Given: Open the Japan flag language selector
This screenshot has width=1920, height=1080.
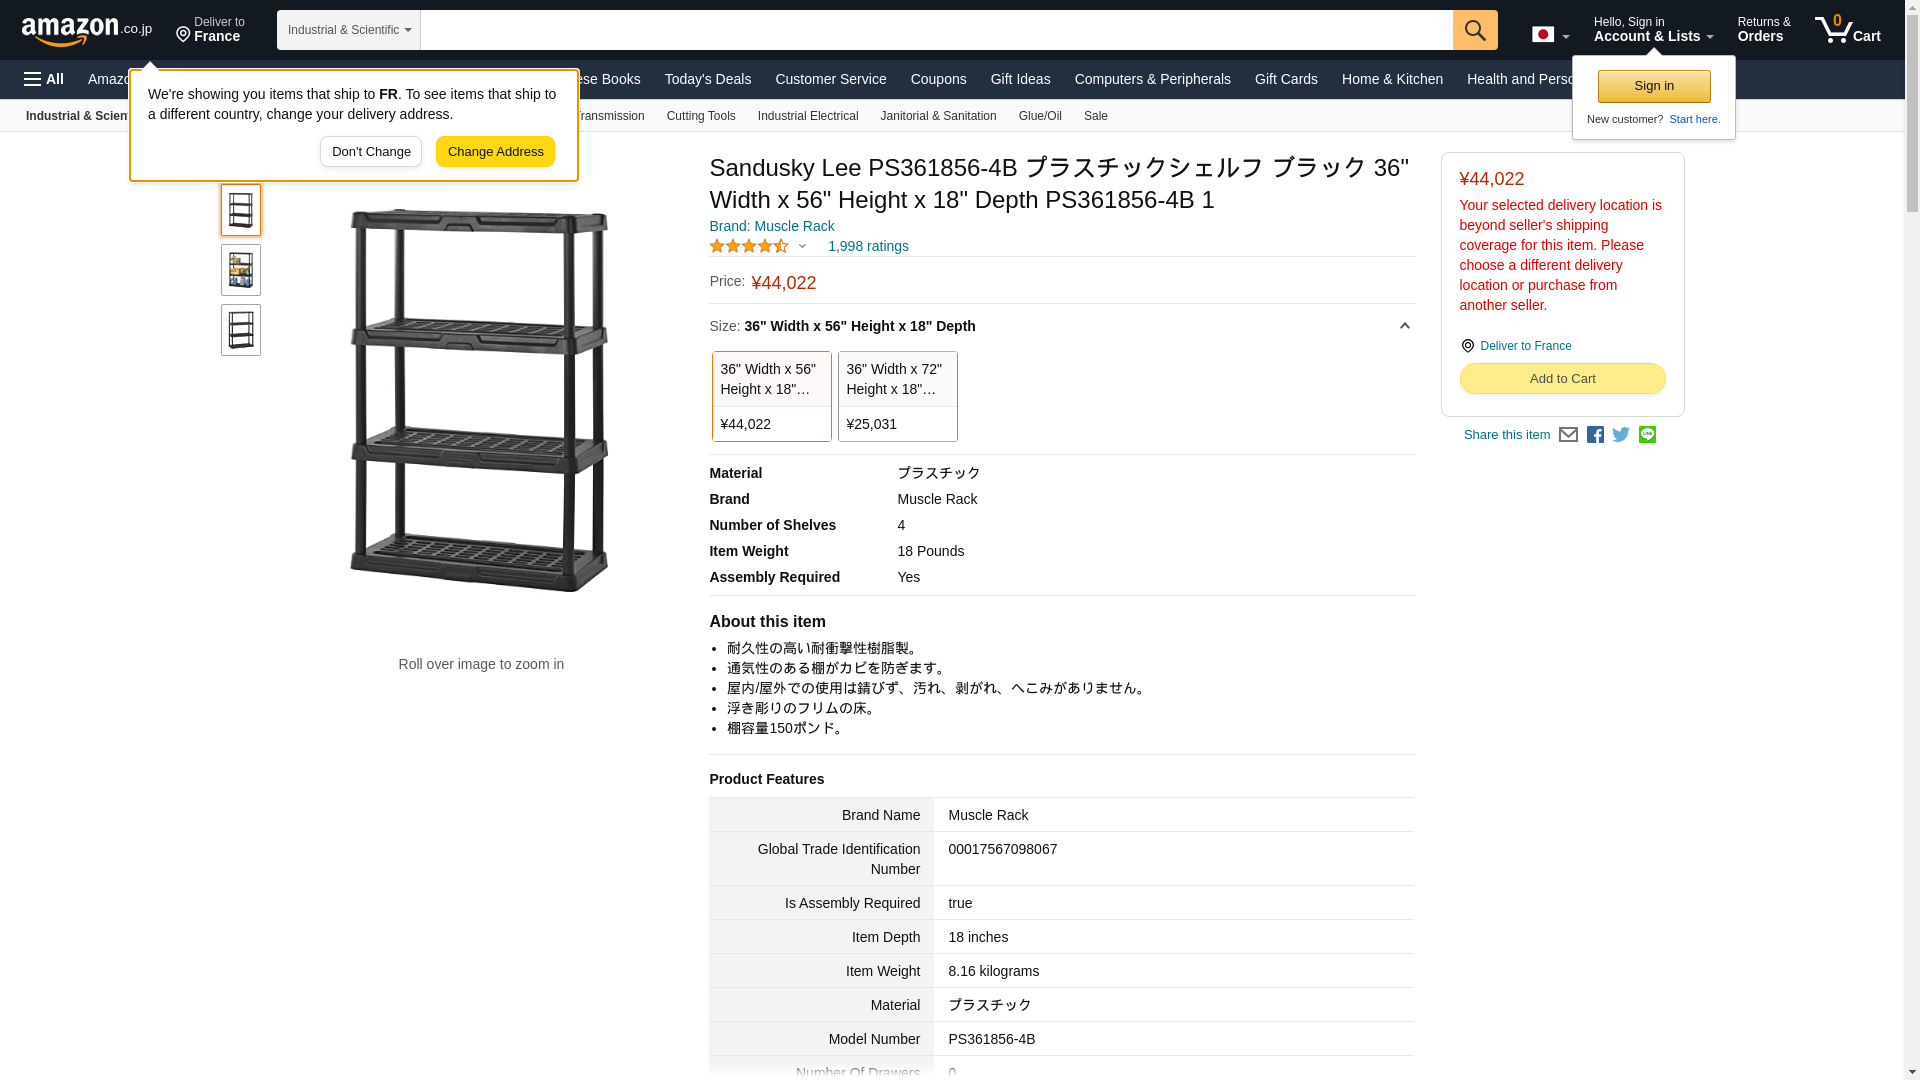Looking at the screenshot, I should [1550, 34].
